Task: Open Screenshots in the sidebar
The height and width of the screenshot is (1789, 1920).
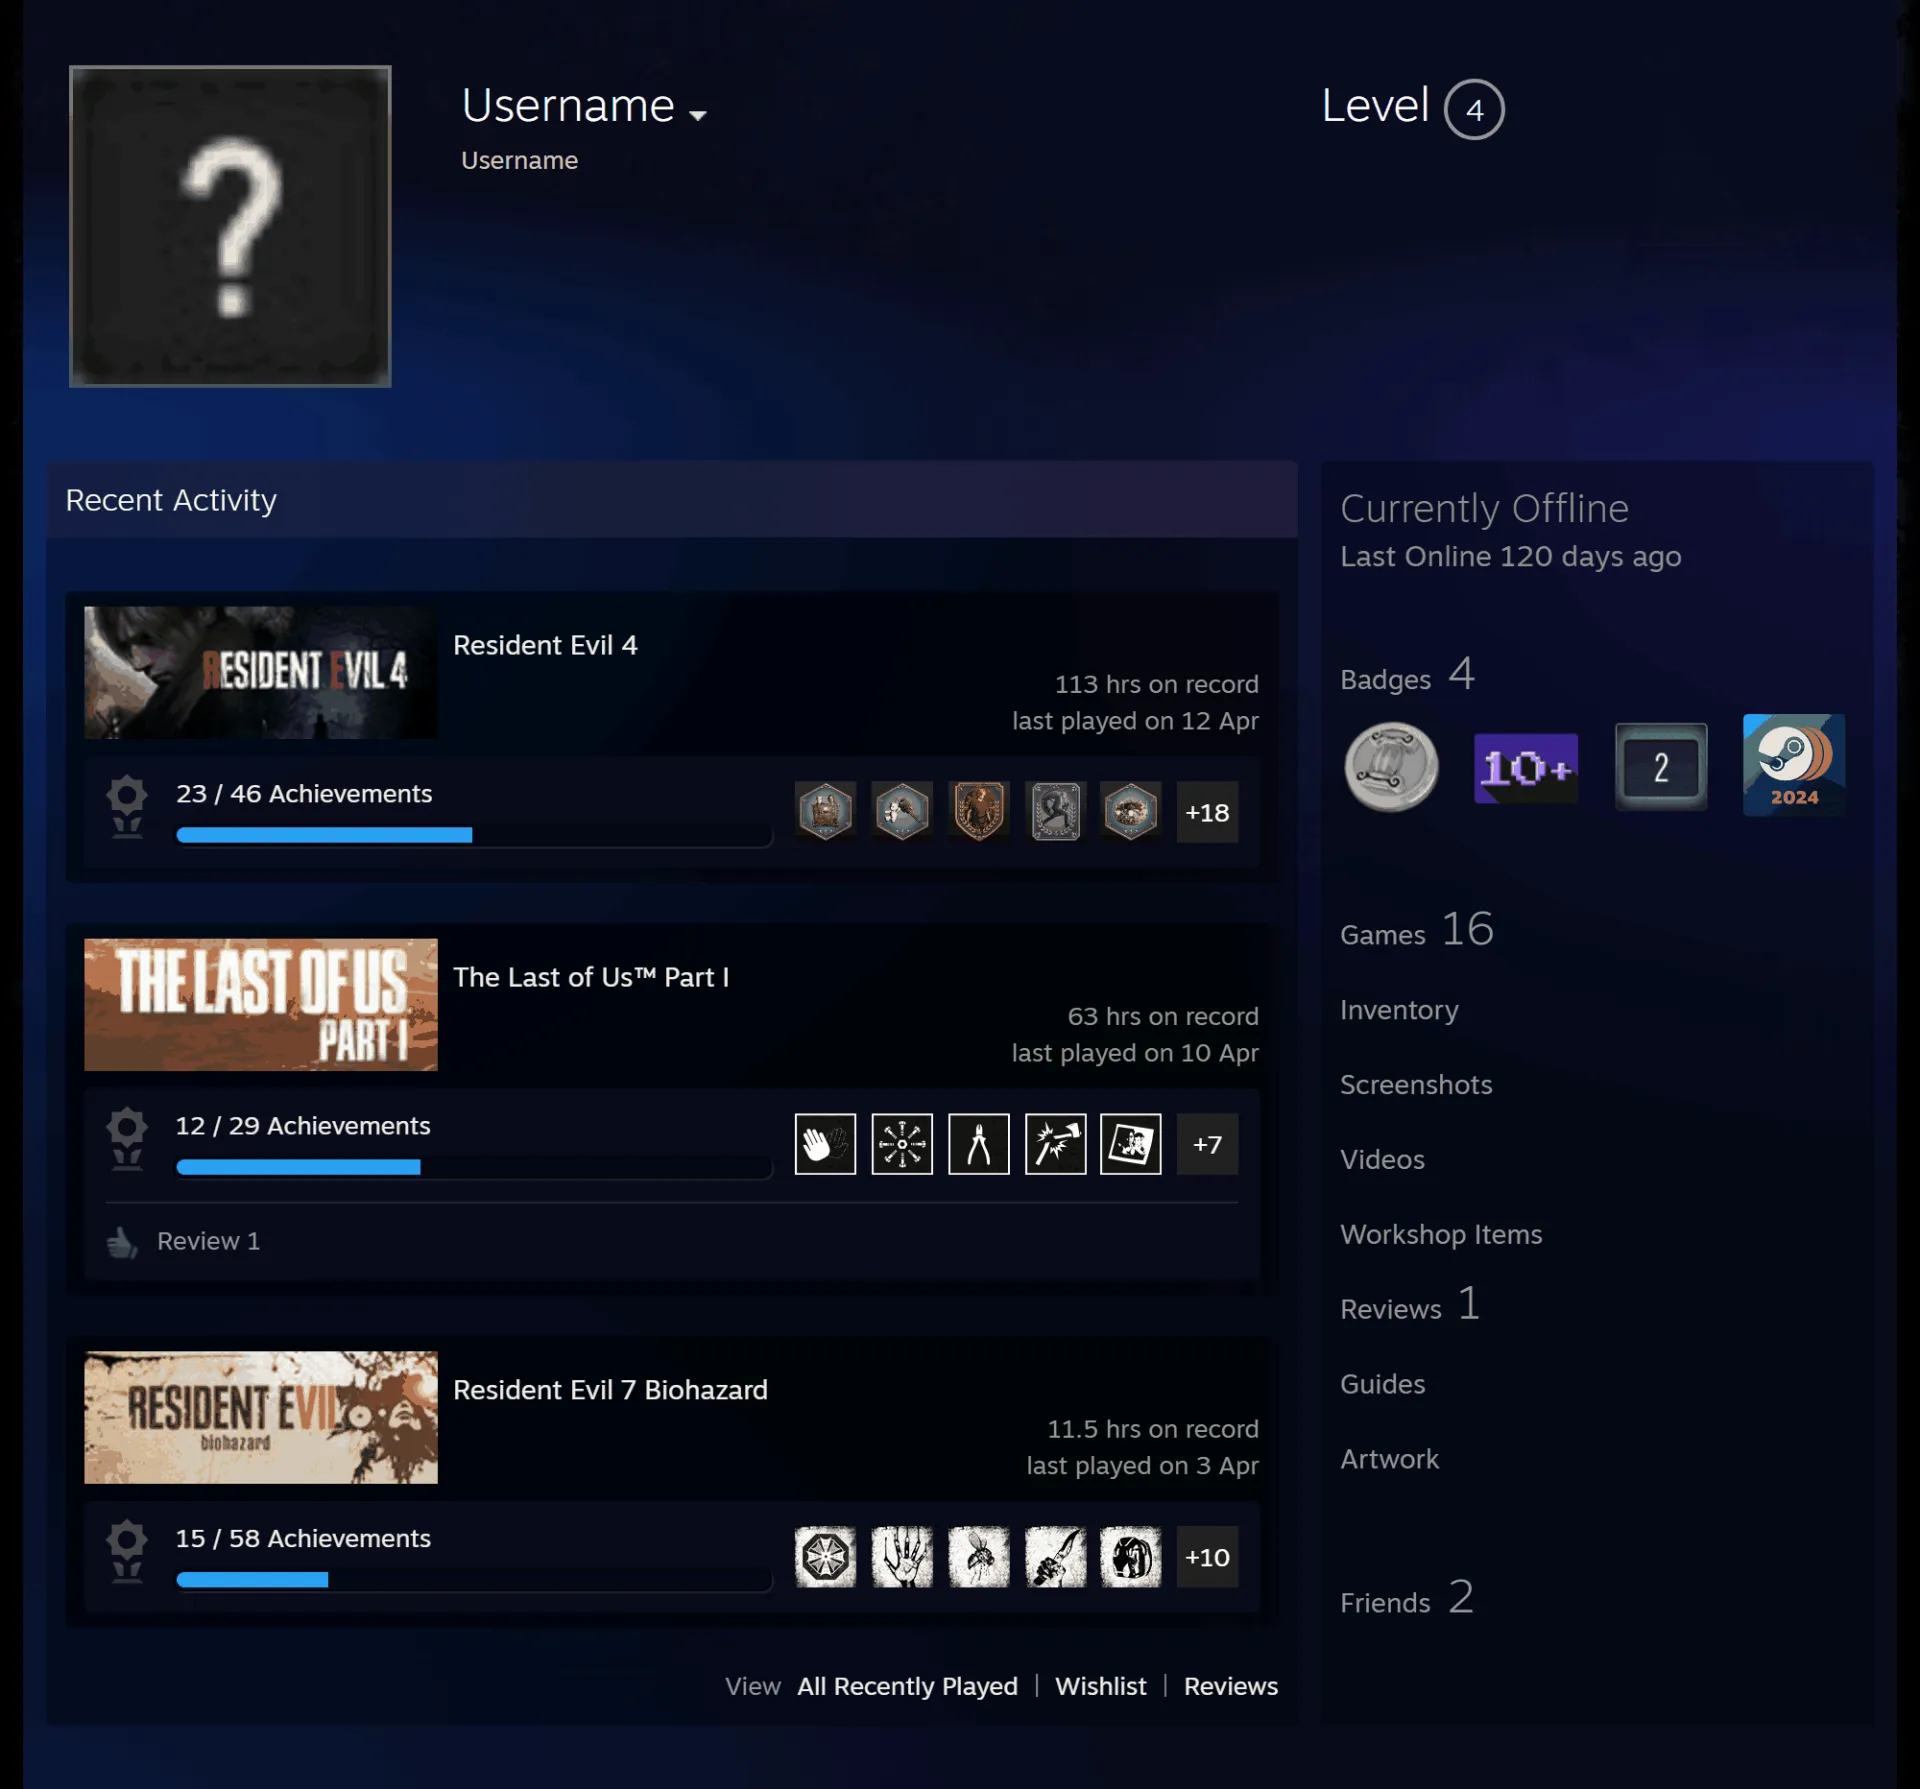Action: [x=1416, y=1085]
